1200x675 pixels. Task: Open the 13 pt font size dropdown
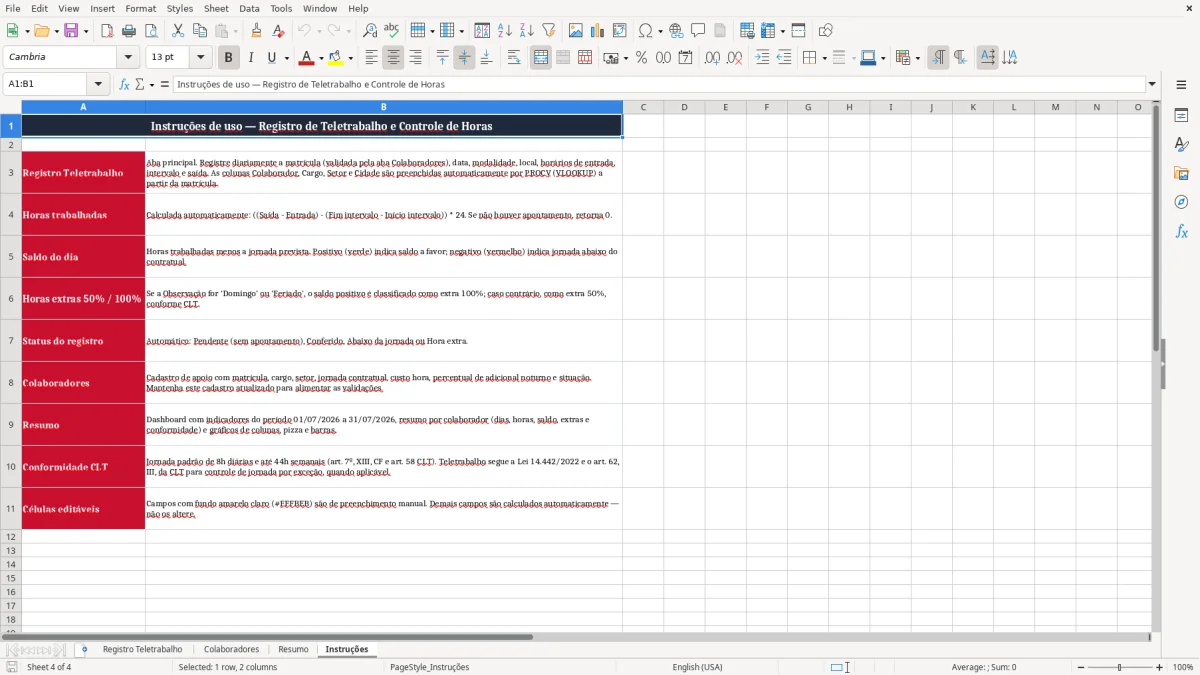click(201, 58)
